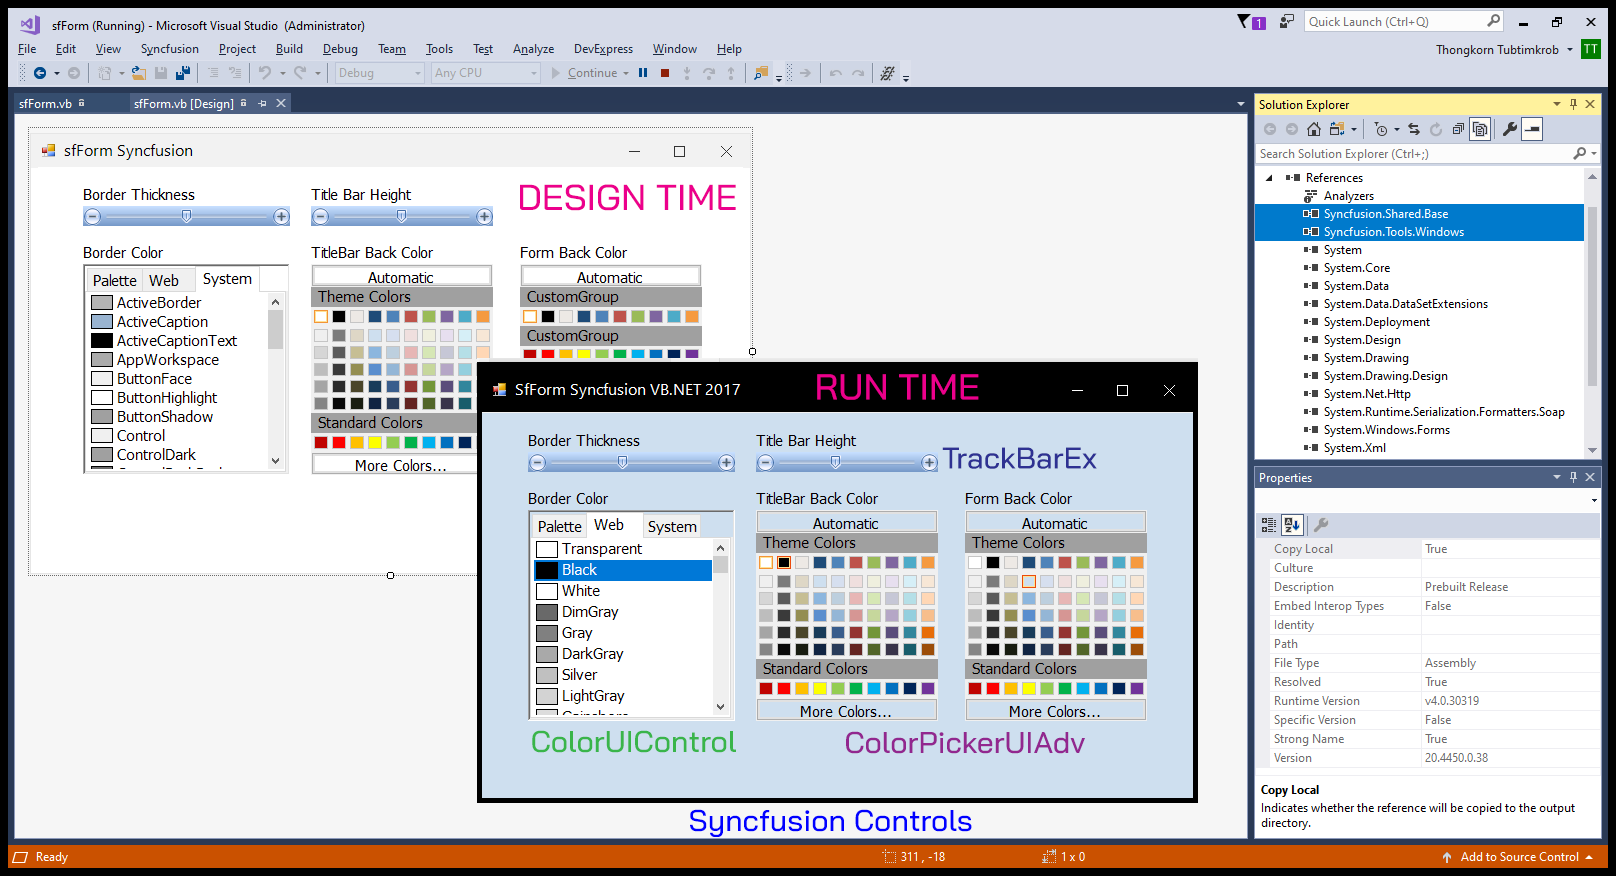The image size is (1616, 876).
Task: Click design-time Title Bar Height slider thumb
Action: coord(402,217)
